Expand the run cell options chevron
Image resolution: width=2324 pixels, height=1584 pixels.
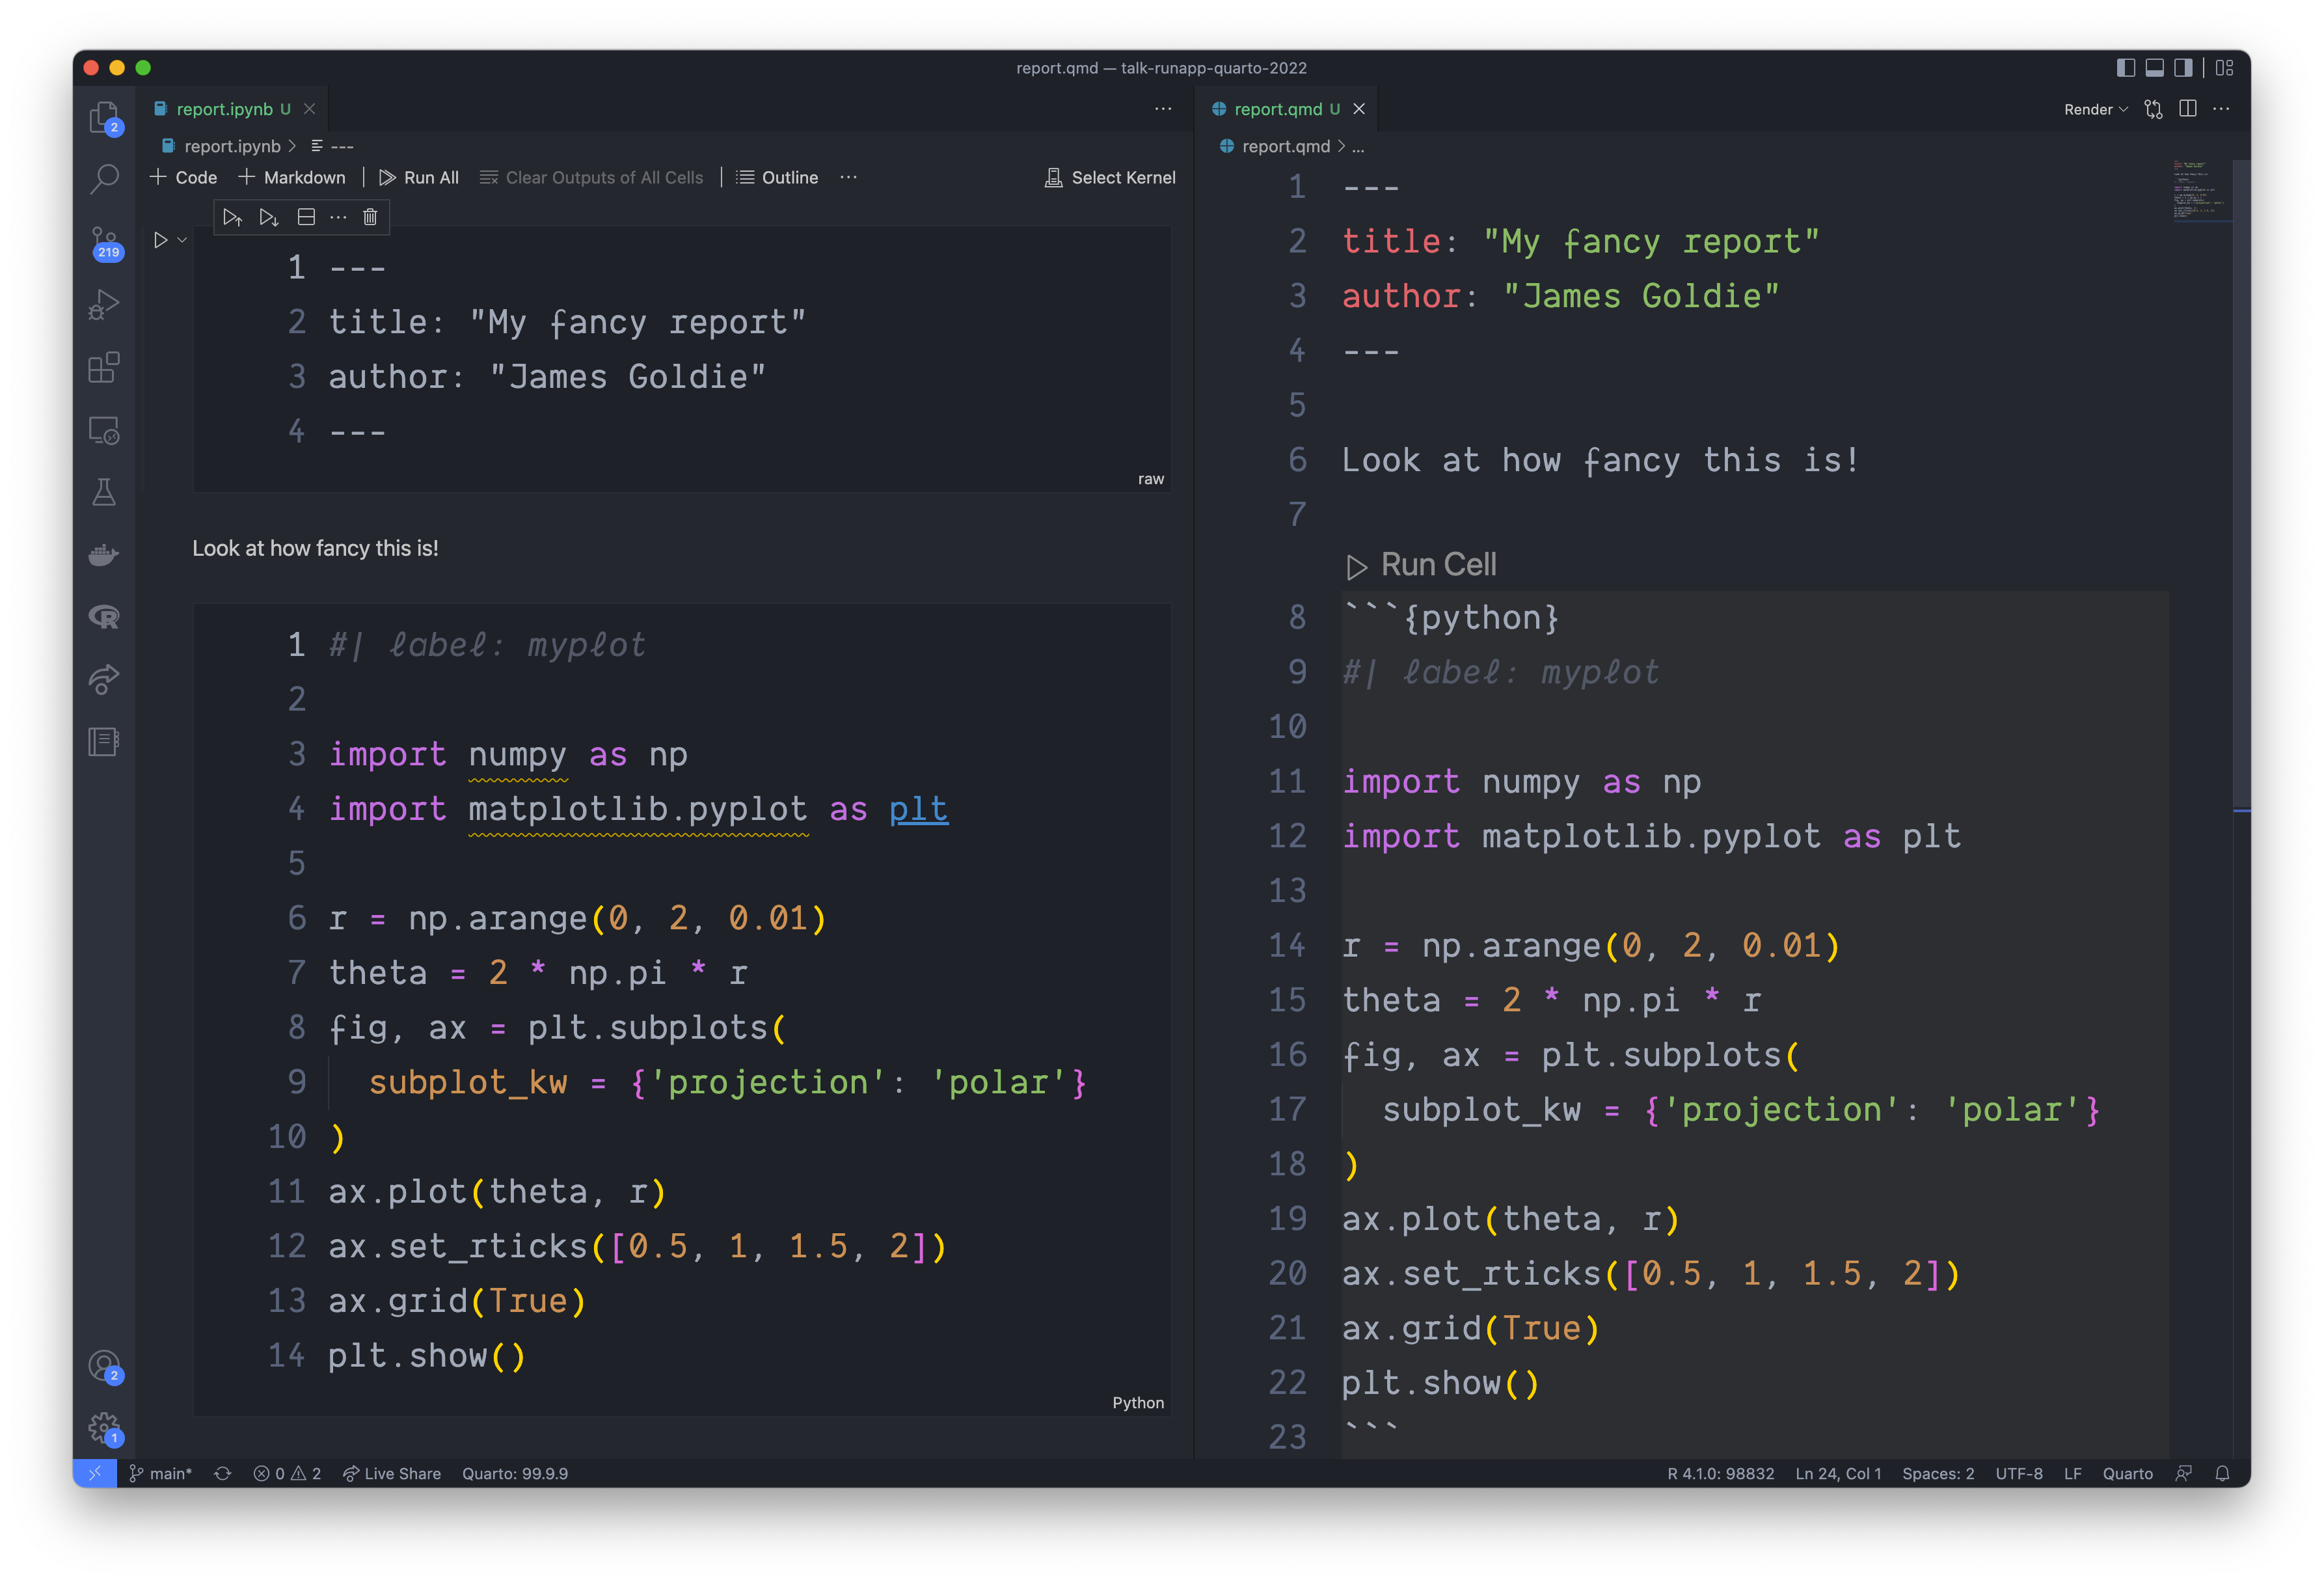pos(182,240)
